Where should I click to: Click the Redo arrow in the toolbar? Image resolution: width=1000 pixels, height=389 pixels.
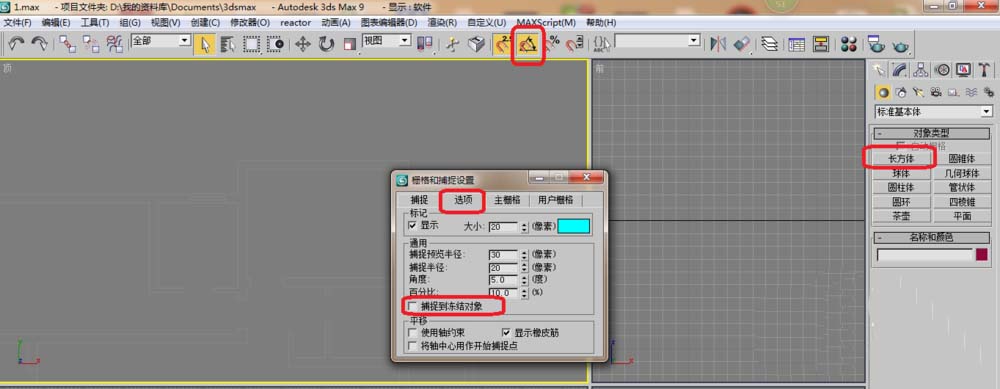tap(39, 43)
